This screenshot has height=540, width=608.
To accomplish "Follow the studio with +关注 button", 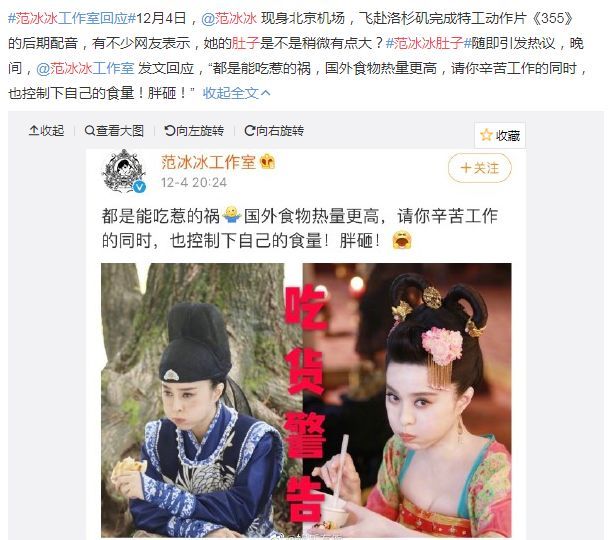I will [x=480, y=168].
